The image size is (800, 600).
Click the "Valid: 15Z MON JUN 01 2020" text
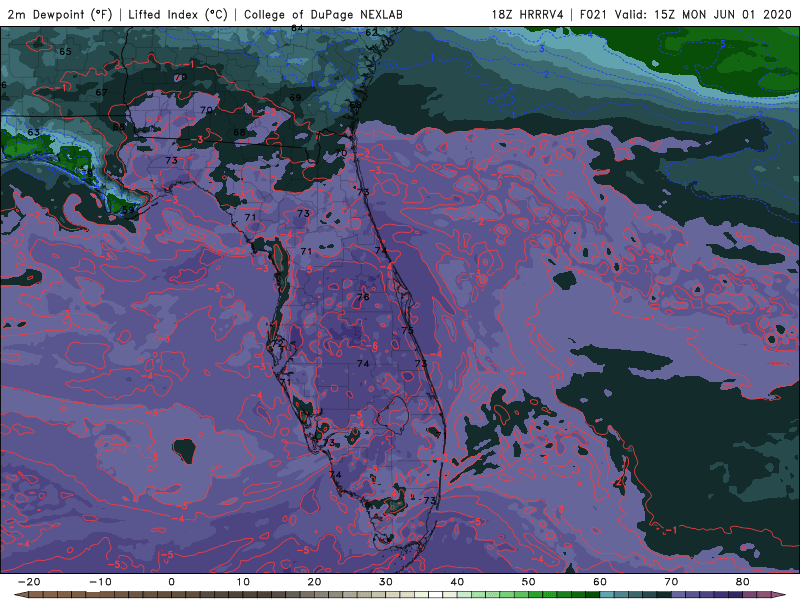pos(703,15)
